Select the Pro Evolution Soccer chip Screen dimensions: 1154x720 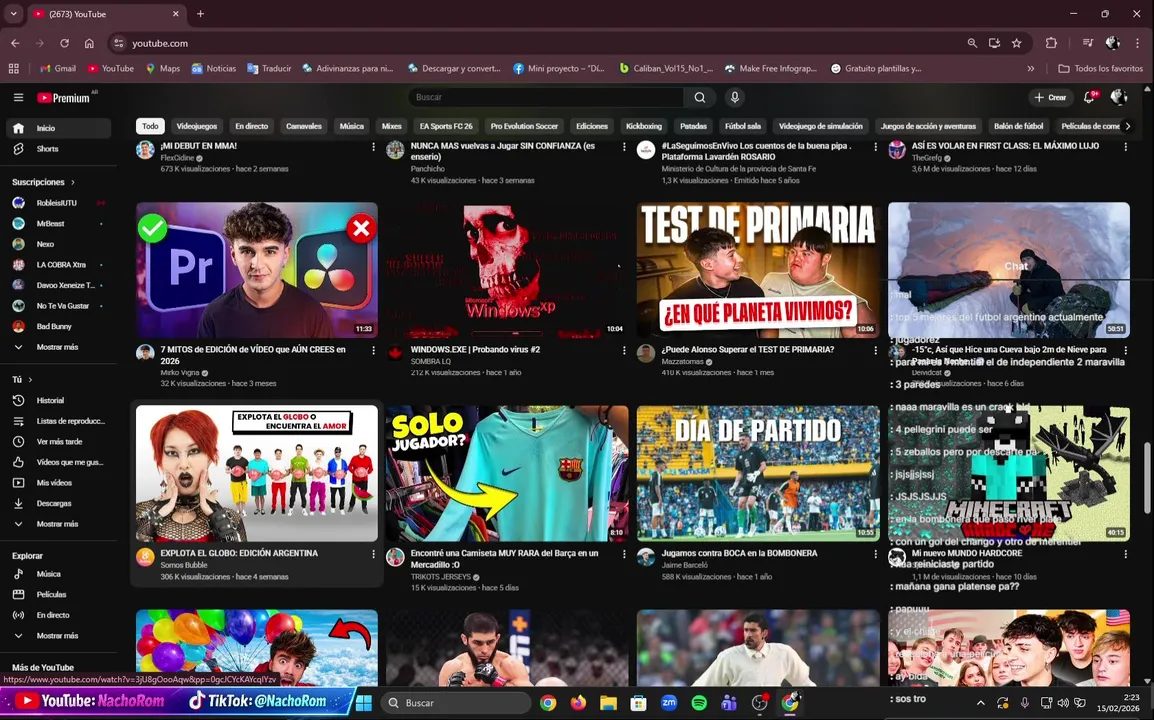[x=524, y=126]
